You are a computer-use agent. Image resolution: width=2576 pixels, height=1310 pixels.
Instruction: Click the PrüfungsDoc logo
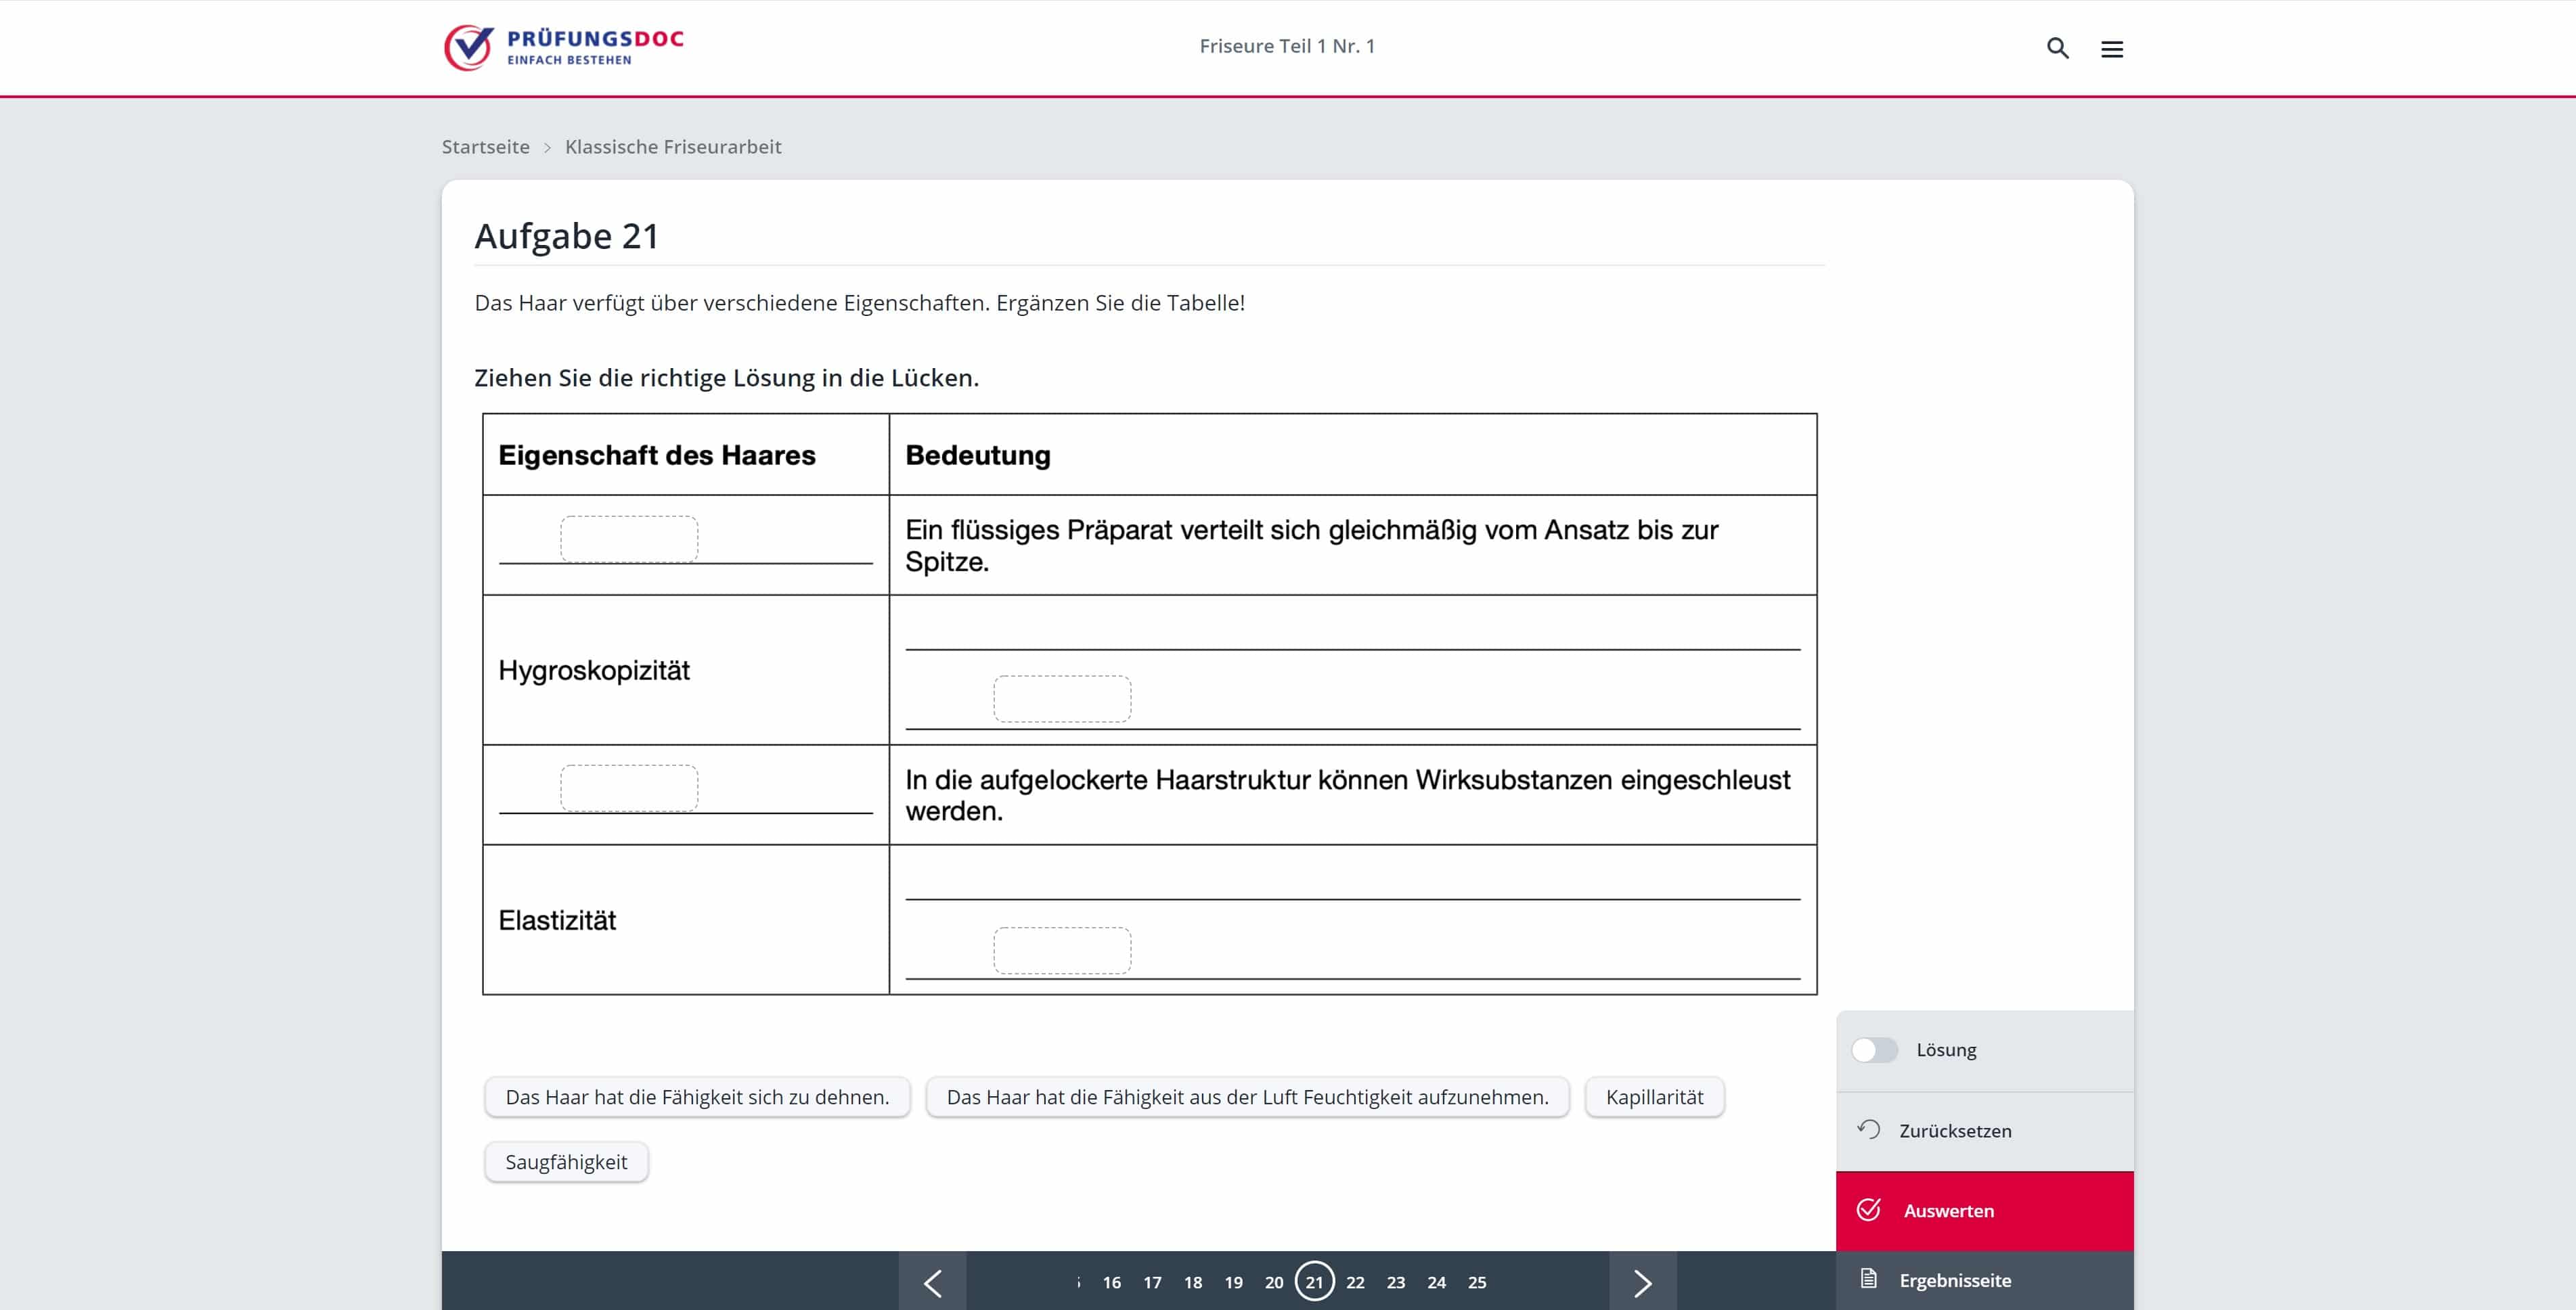click(x=564, y=47)
